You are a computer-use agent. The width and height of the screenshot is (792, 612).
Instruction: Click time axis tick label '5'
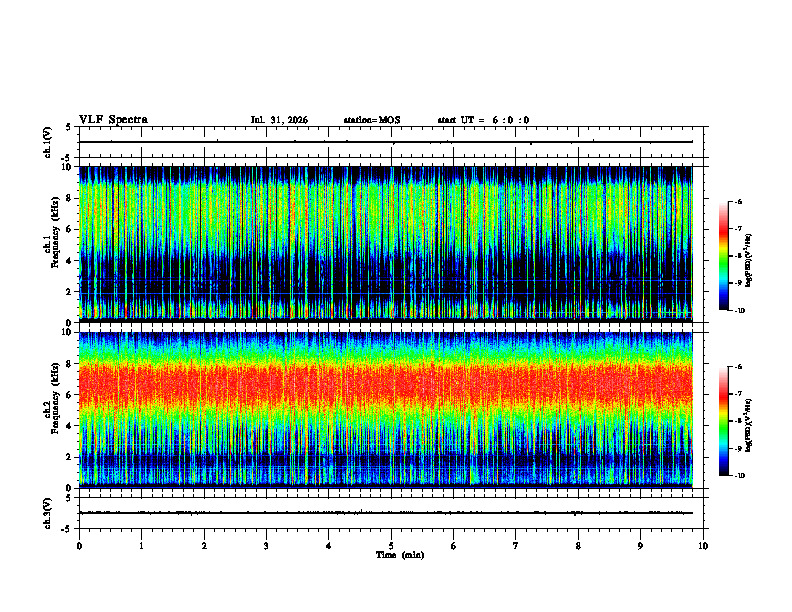click(391, 546)
